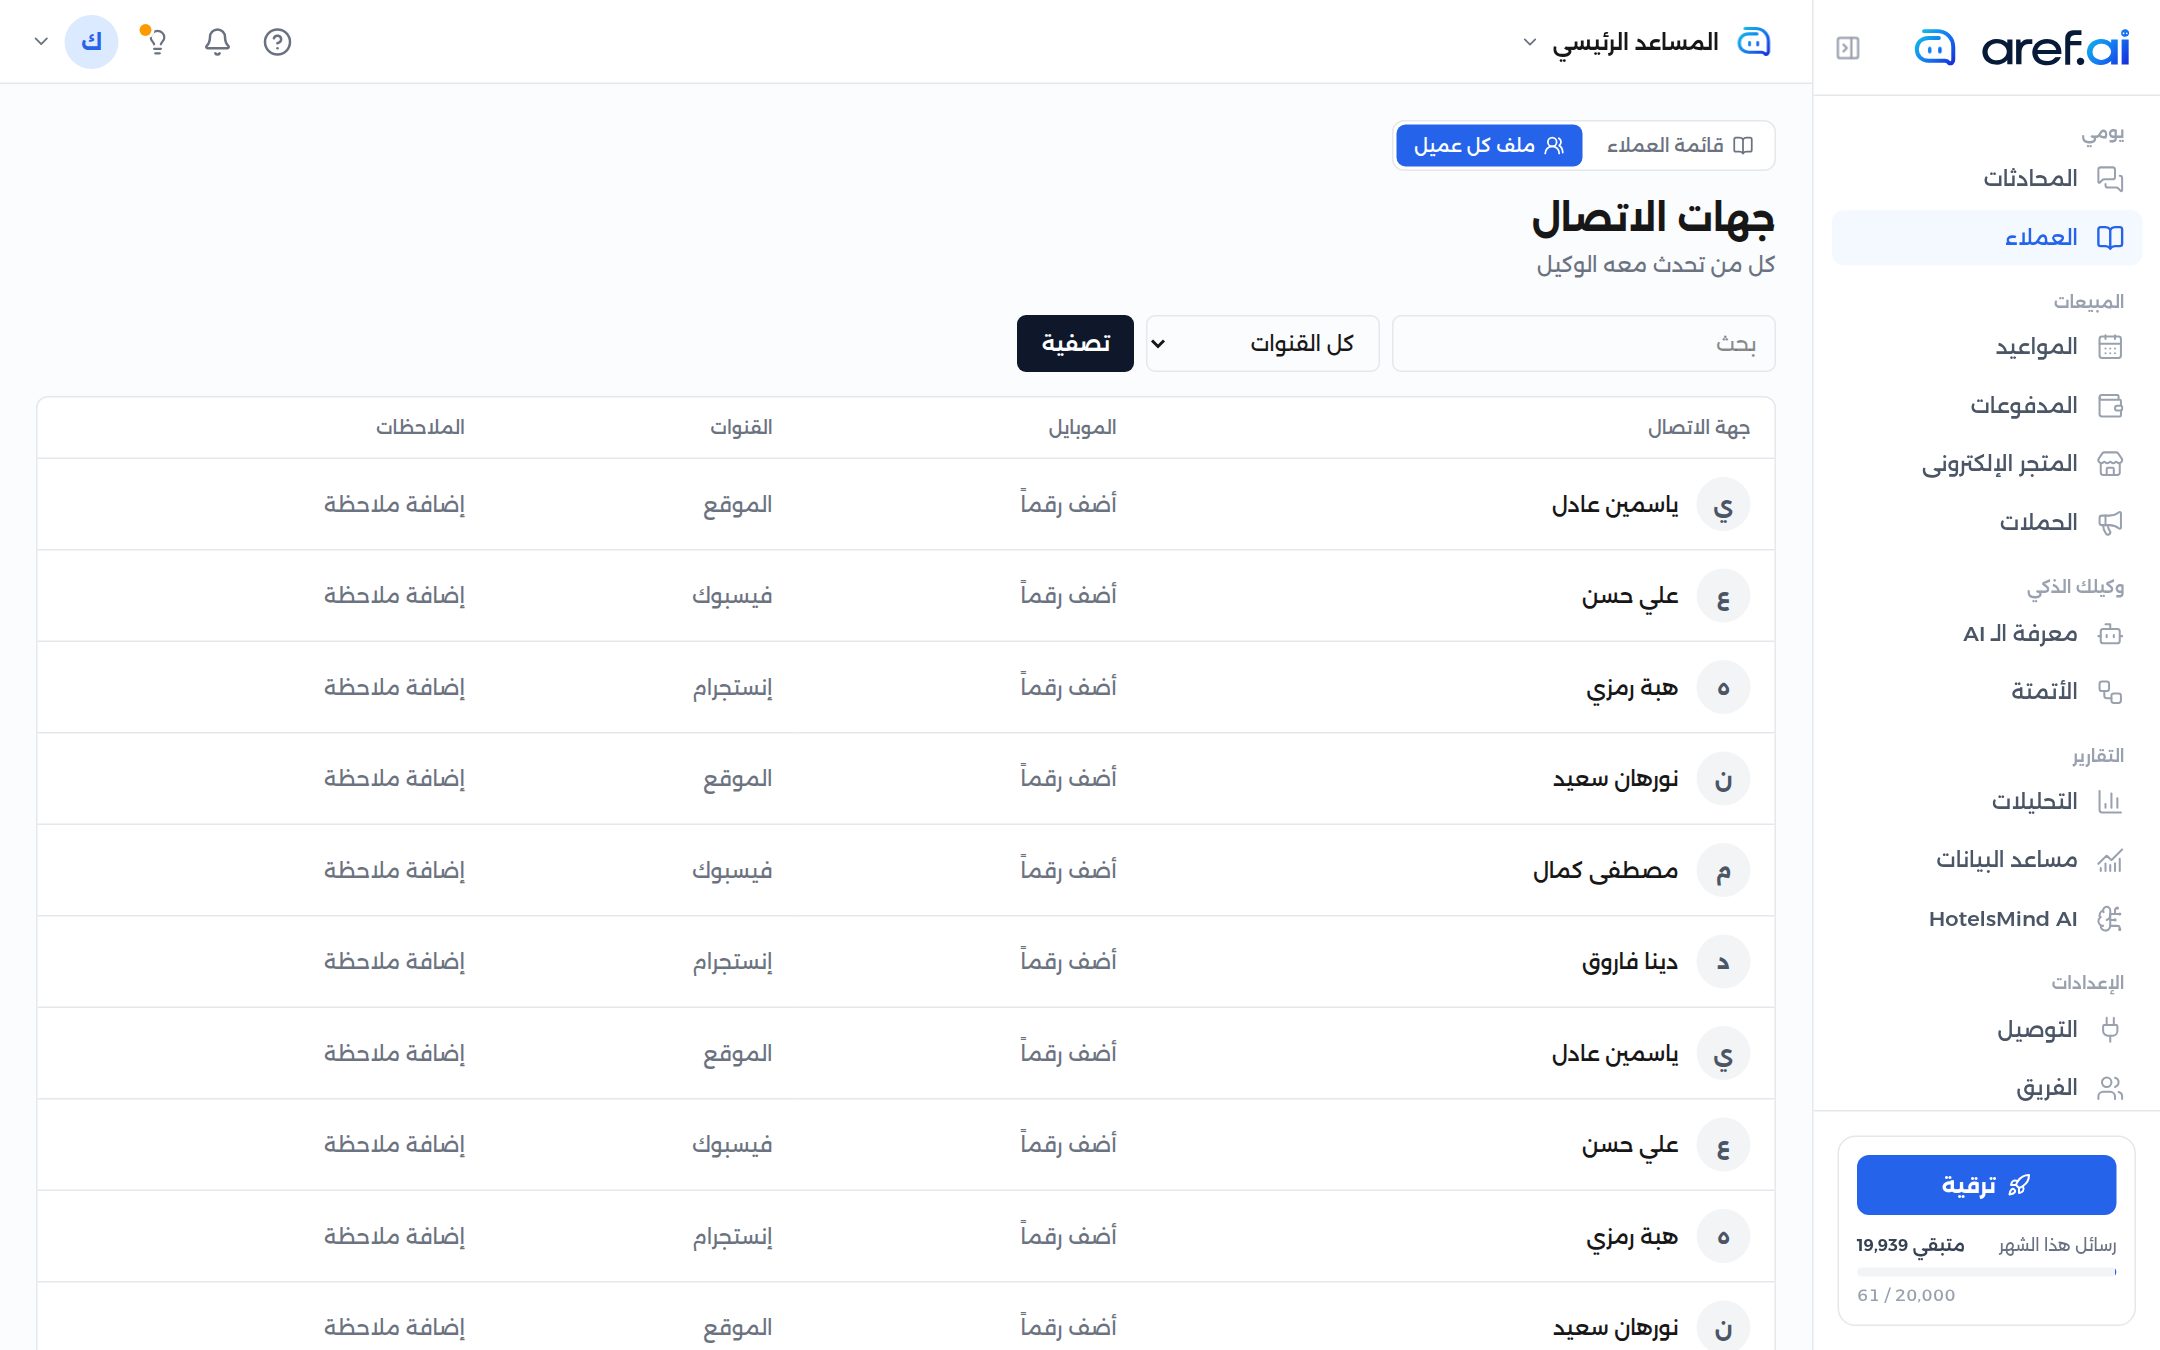Open مساعد البيانات chart icon
Image resolution: width=2160 pixels, height=1350 pixels.
(2110, 860)
